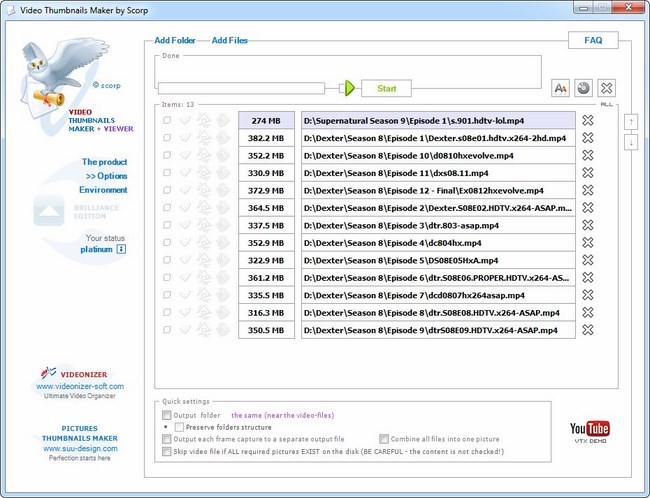Viewport: 650px width, 498px height.
Task: Click the info icon next to platinum status
Action: 121,249
